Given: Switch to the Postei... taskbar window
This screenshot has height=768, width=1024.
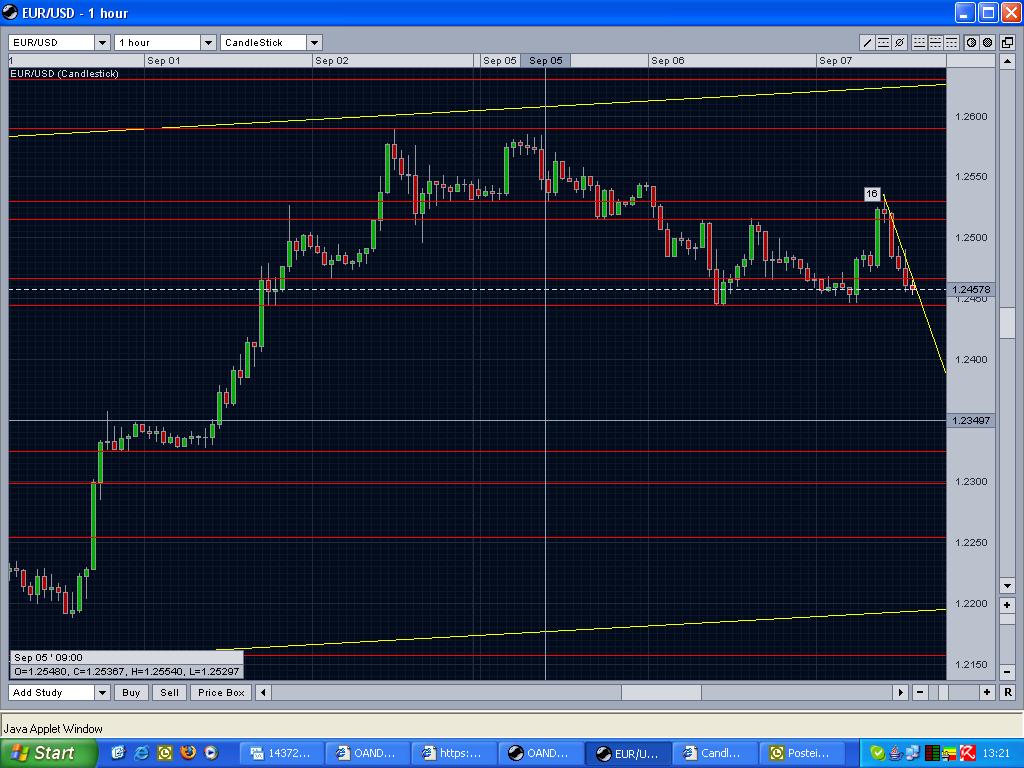Looking at the screenshot, I should click(x=801, y=753).
